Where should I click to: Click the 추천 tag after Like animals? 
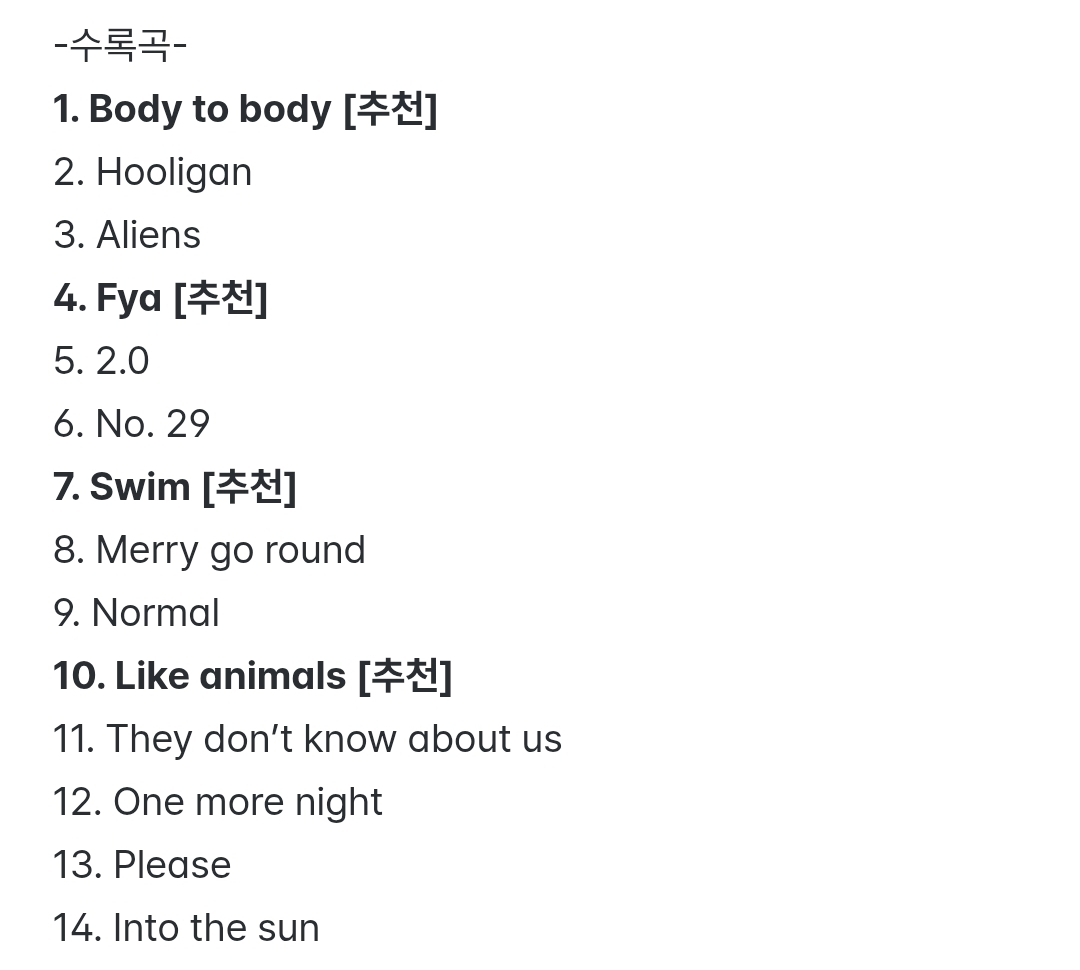coord(405,676)
